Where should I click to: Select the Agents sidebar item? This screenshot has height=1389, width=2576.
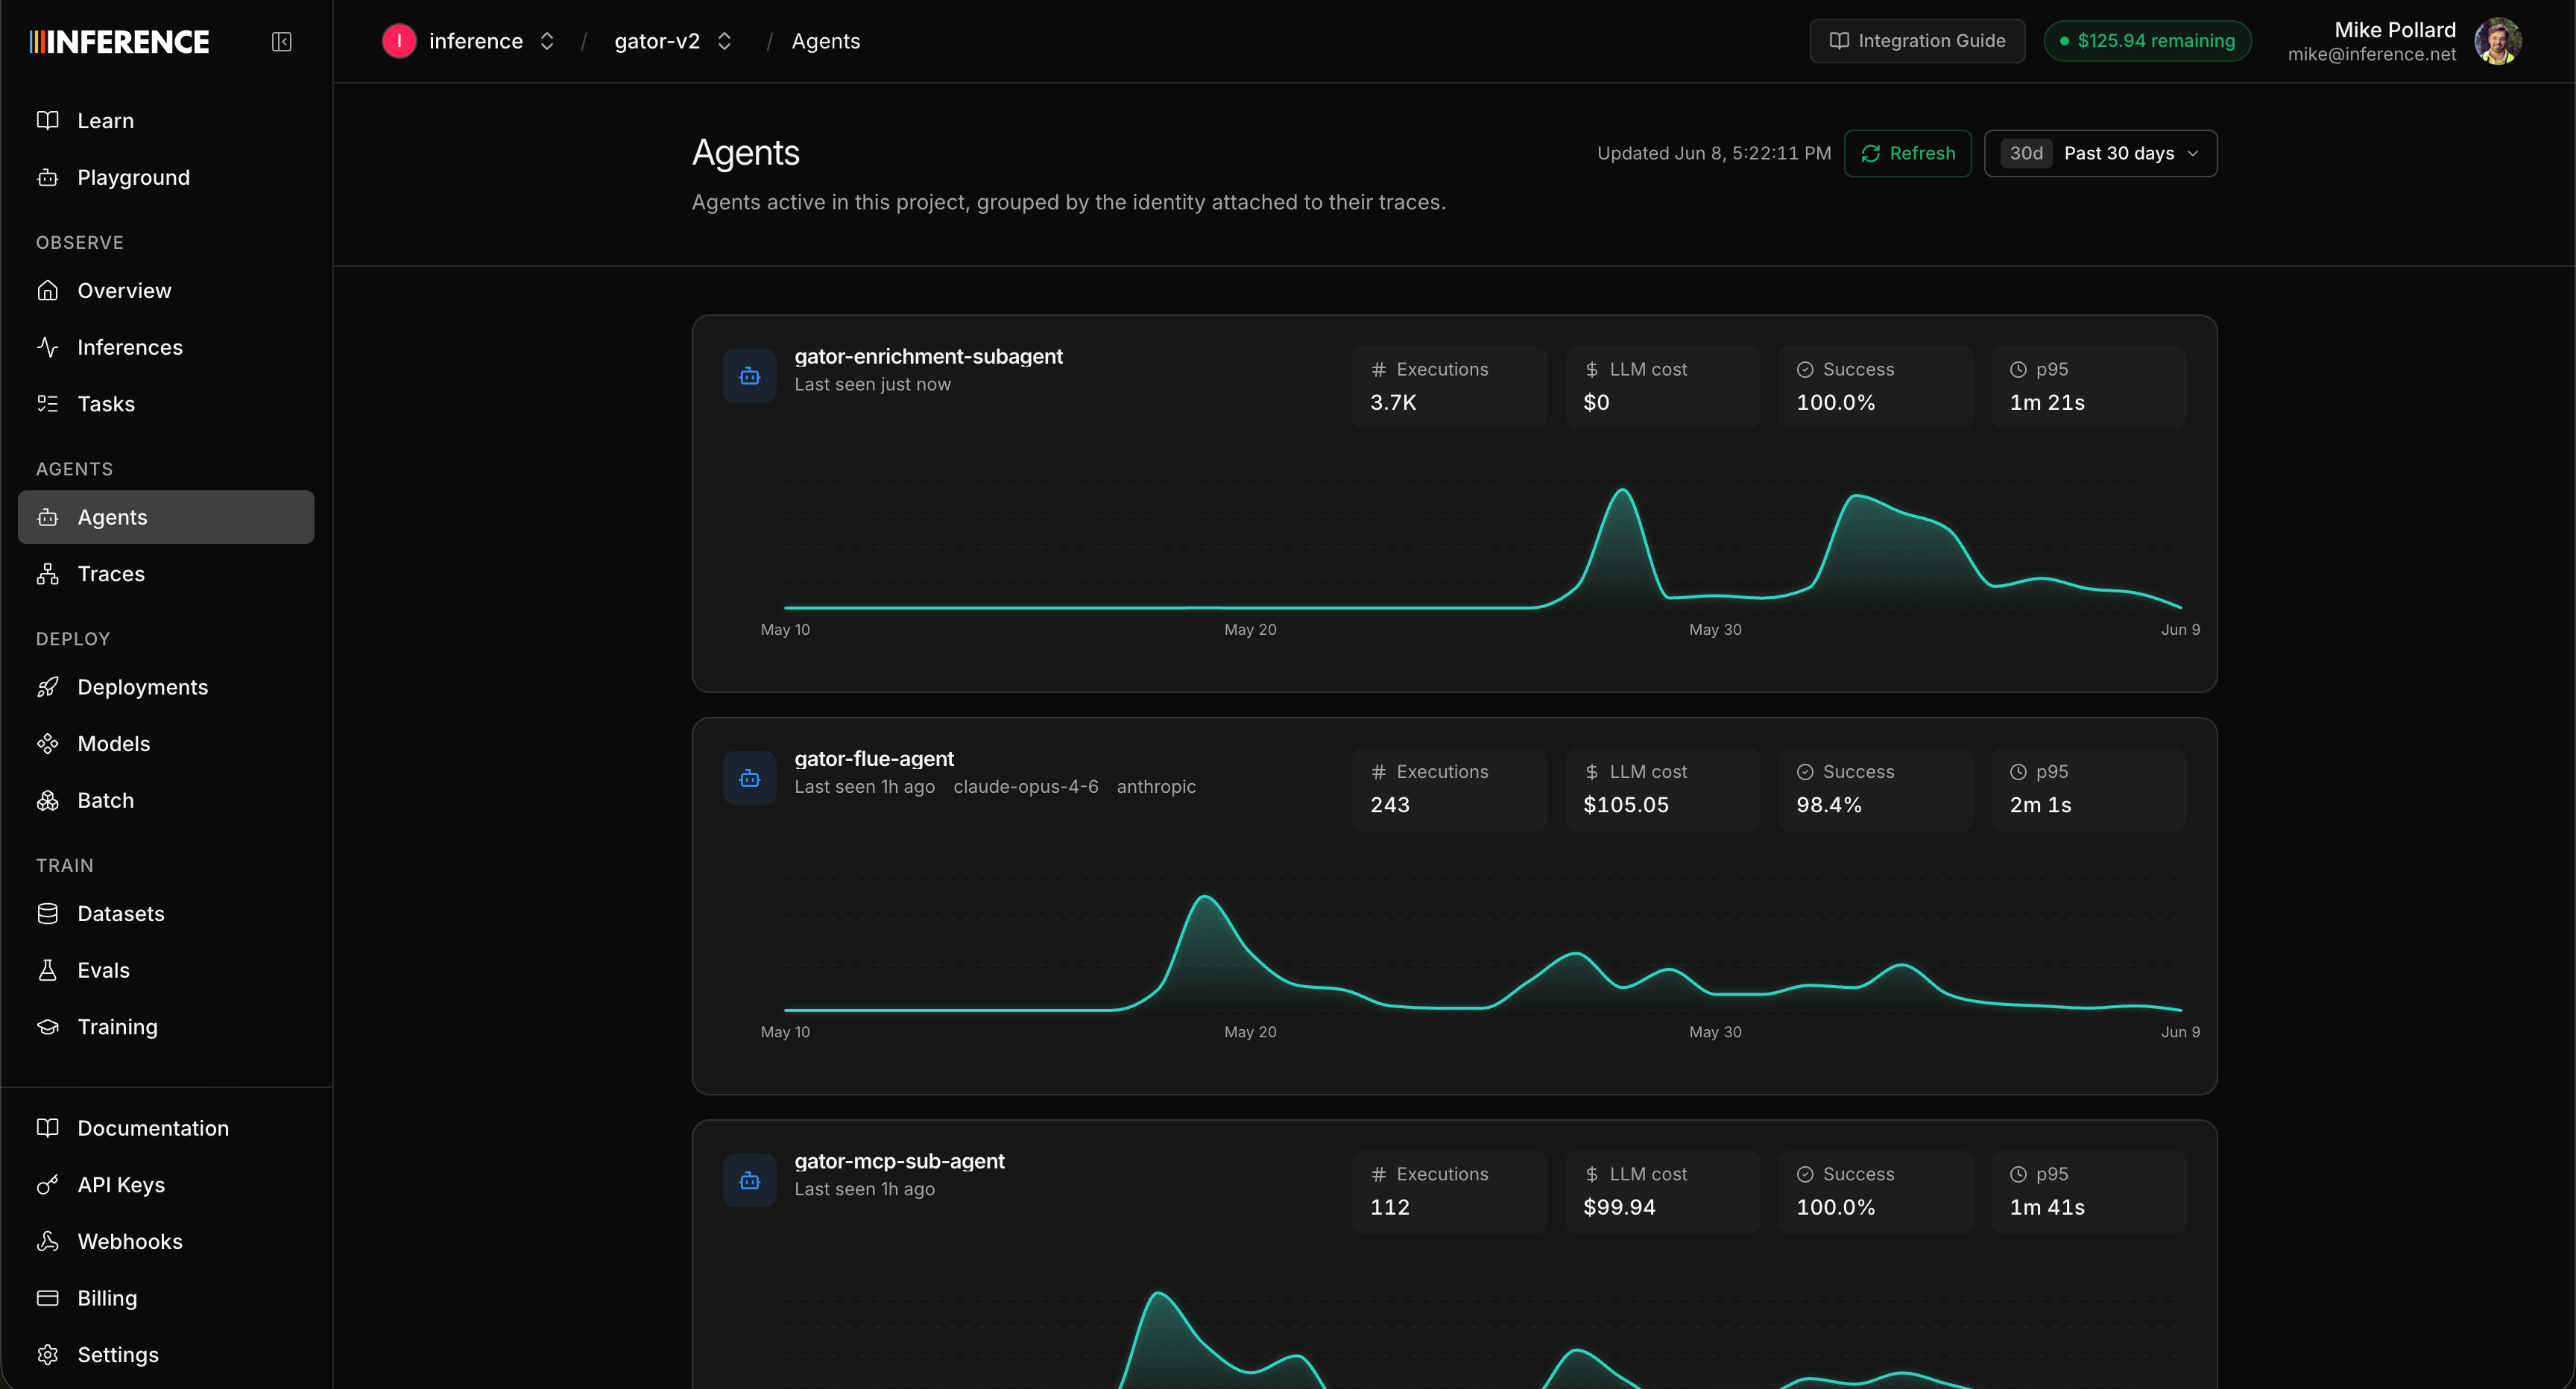166,517
